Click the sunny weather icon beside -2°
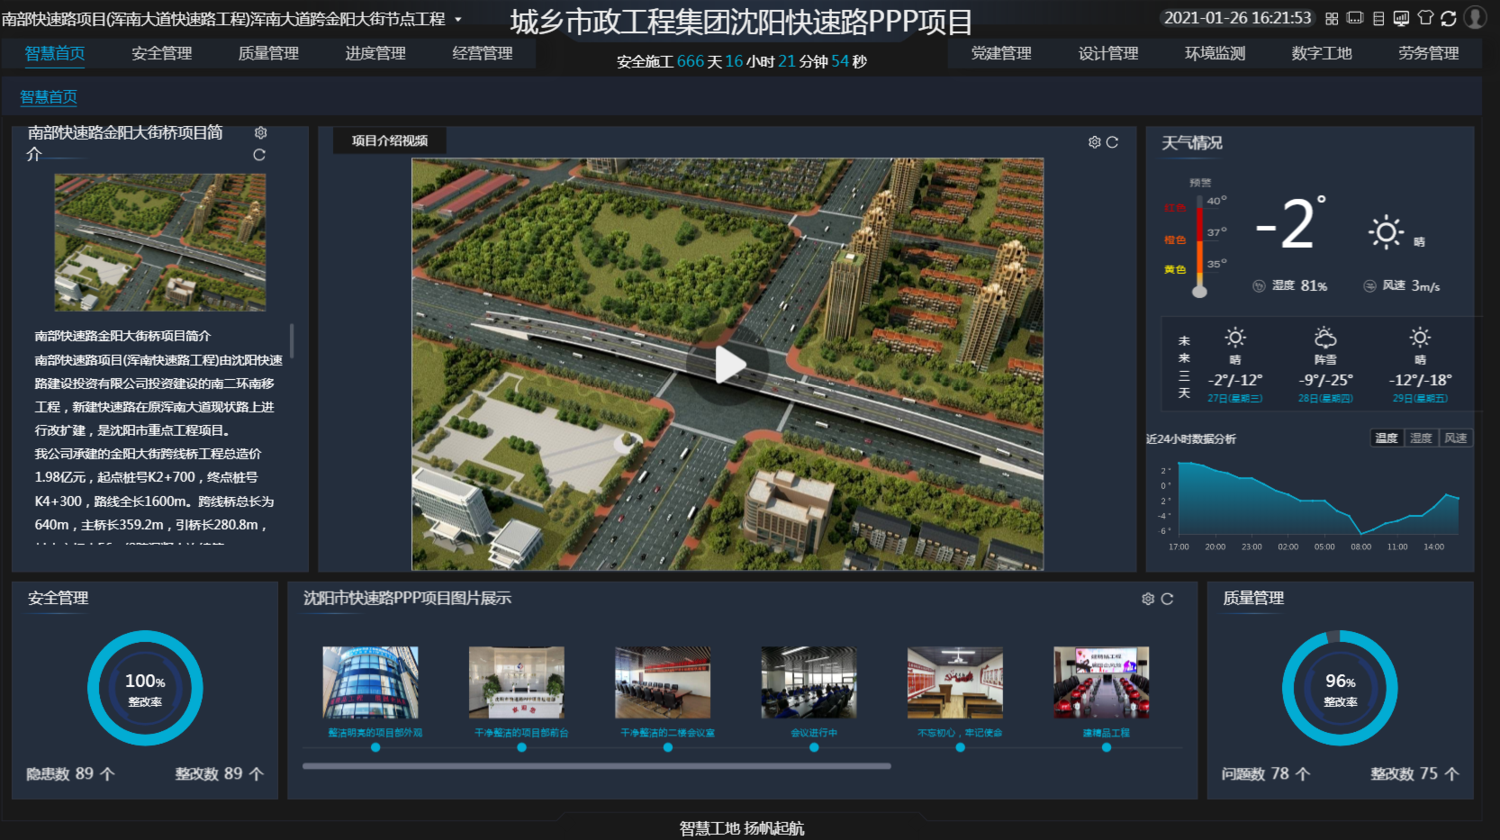Viewport: 1500px width, 840px height. pos(1386,233)
